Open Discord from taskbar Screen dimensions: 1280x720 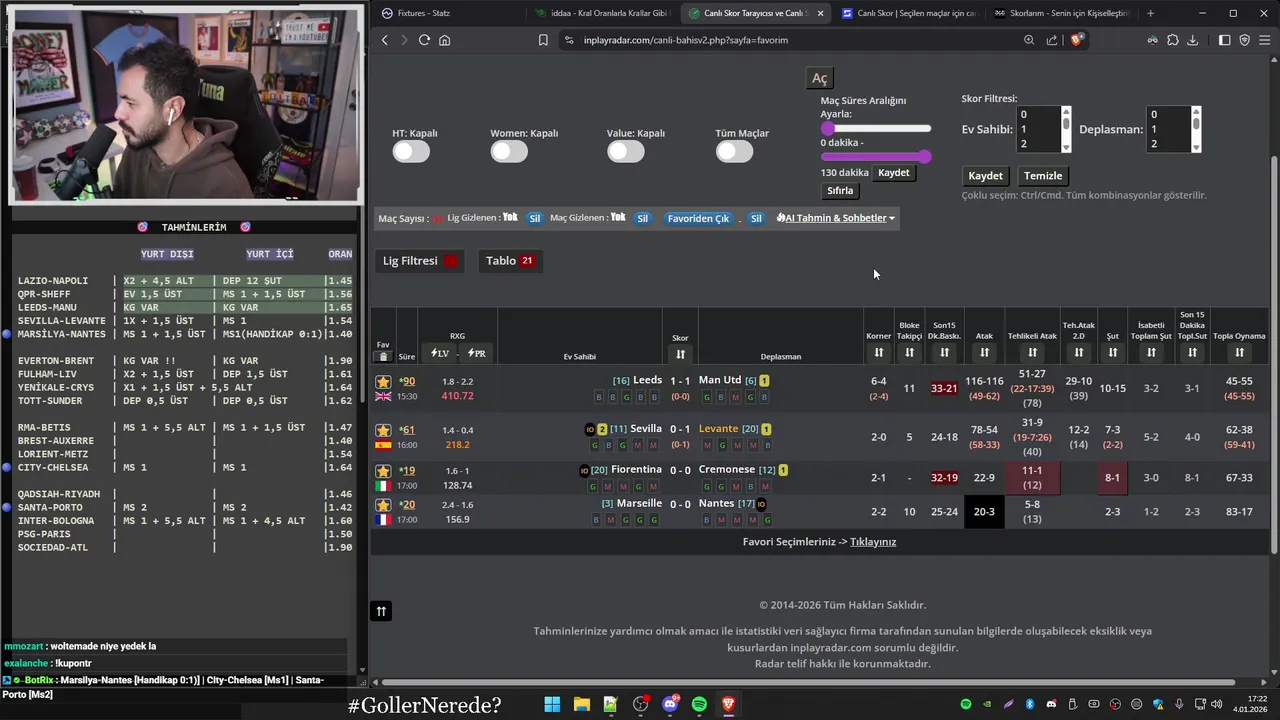click(670, 704)
